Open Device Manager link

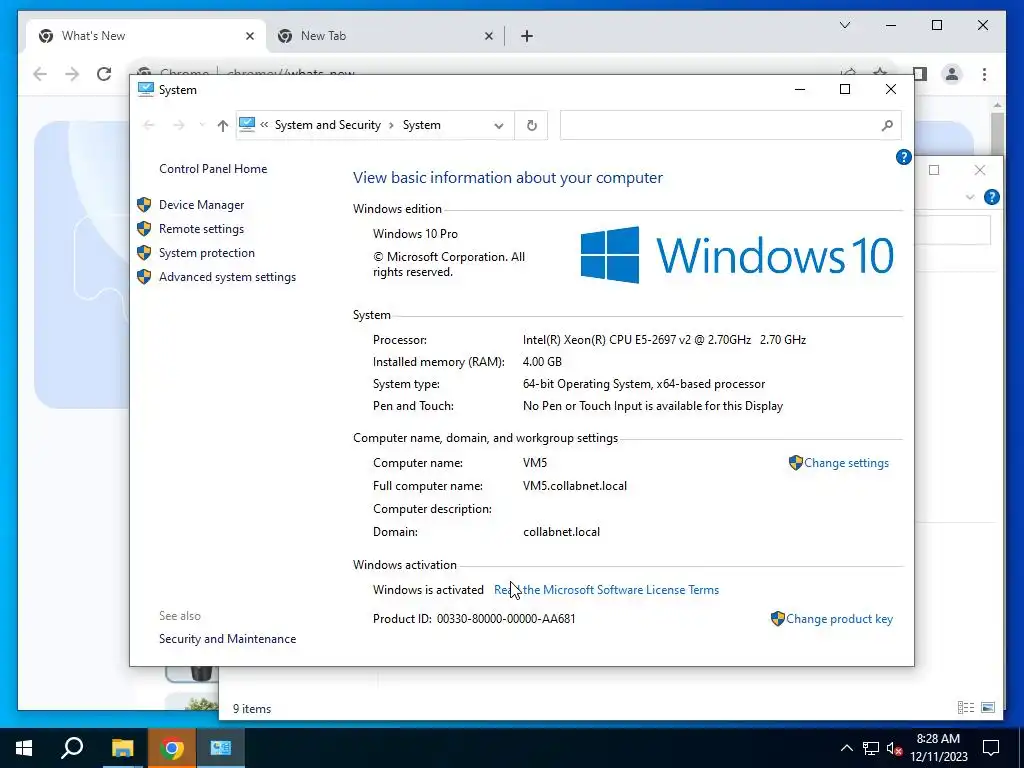(x=201, y=205)
